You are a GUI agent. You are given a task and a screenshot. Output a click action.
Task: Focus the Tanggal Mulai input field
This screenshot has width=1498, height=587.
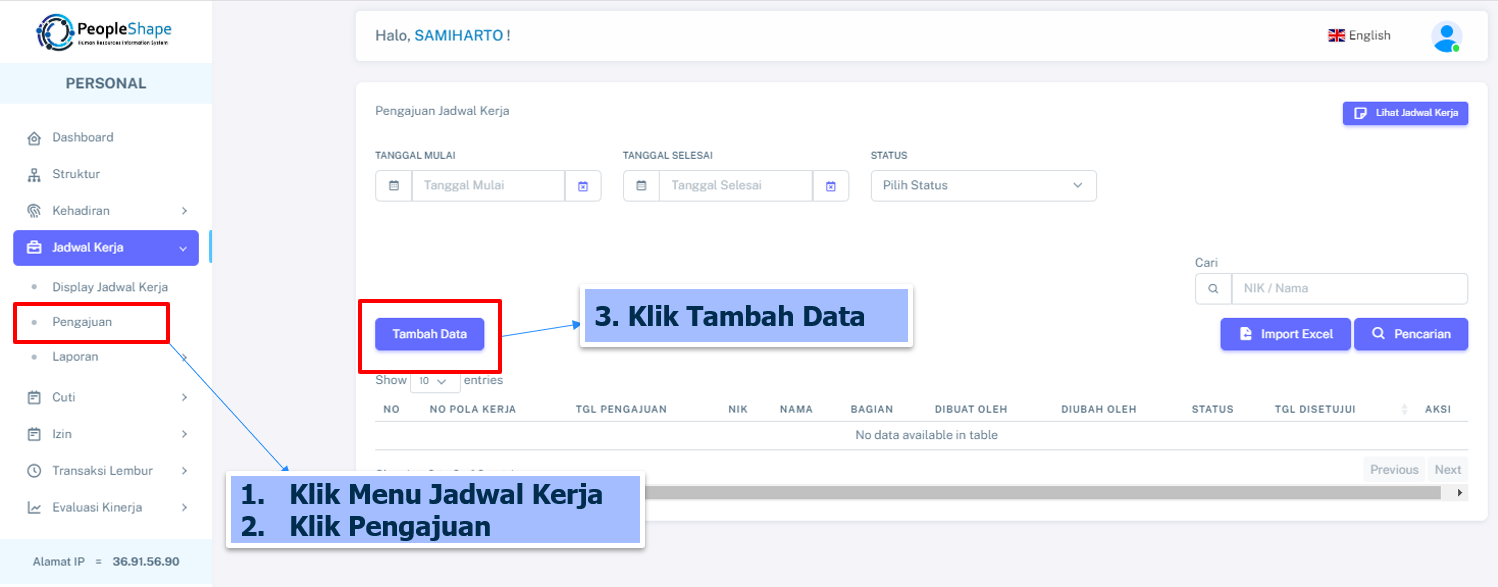coord(488,186)
